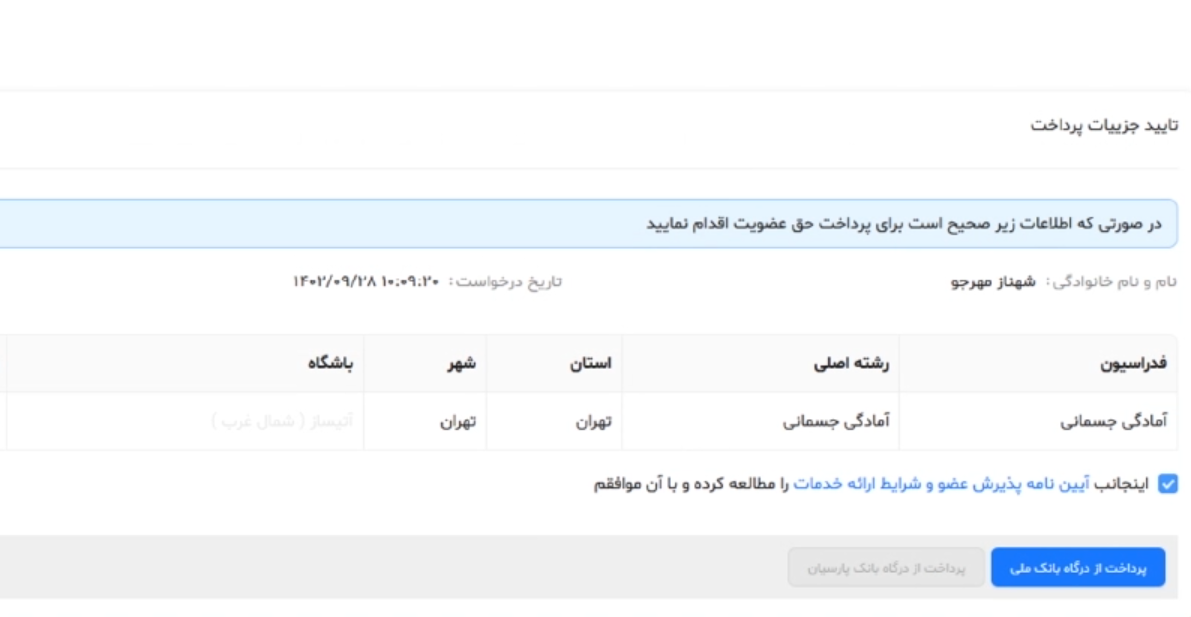Image resolution: width=1191 pixels, height=617 pixels.
Task: Click پرداخت از درگاه بانک ملی button
Action: (x=1077, y=568)
